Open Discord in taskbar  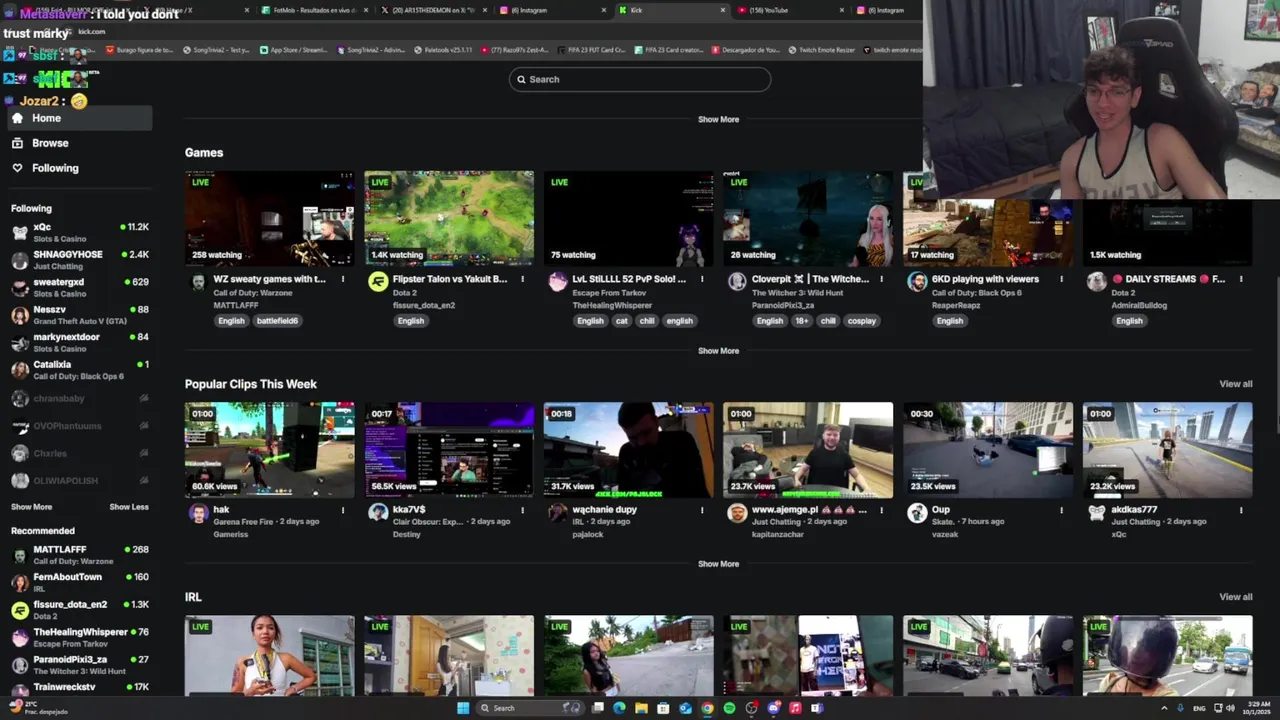773,708
